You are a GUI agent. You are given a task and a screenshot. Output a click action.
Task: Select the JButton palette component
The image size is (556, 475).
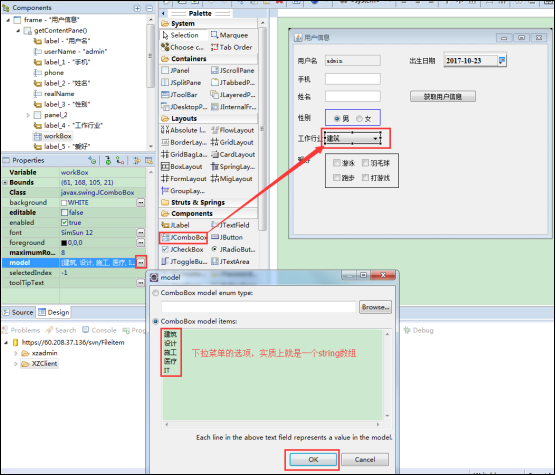coord(227,238)
